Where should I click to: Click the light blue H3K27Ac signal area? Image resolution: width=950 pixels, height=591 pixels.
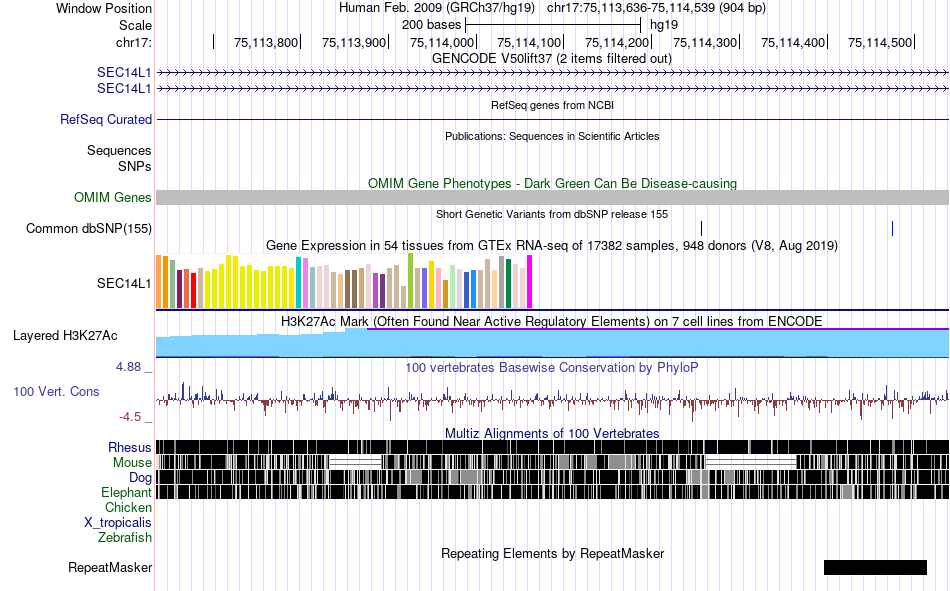pyautogui.click(x=553, y=344)
